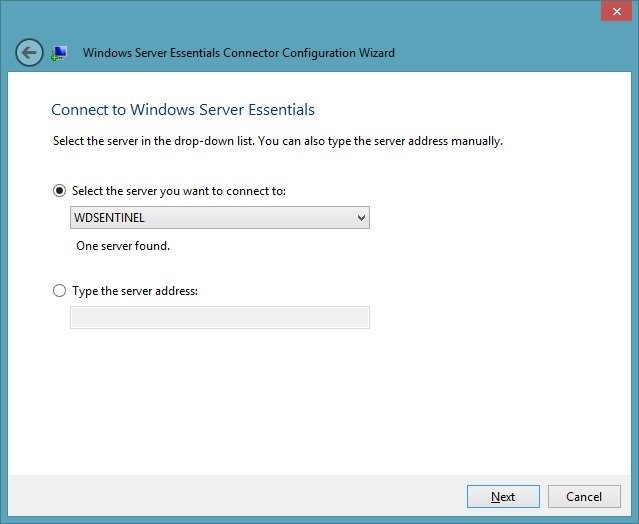Click the connector wizard computer icon
This screenshot has width=639, height=524.
59,53
